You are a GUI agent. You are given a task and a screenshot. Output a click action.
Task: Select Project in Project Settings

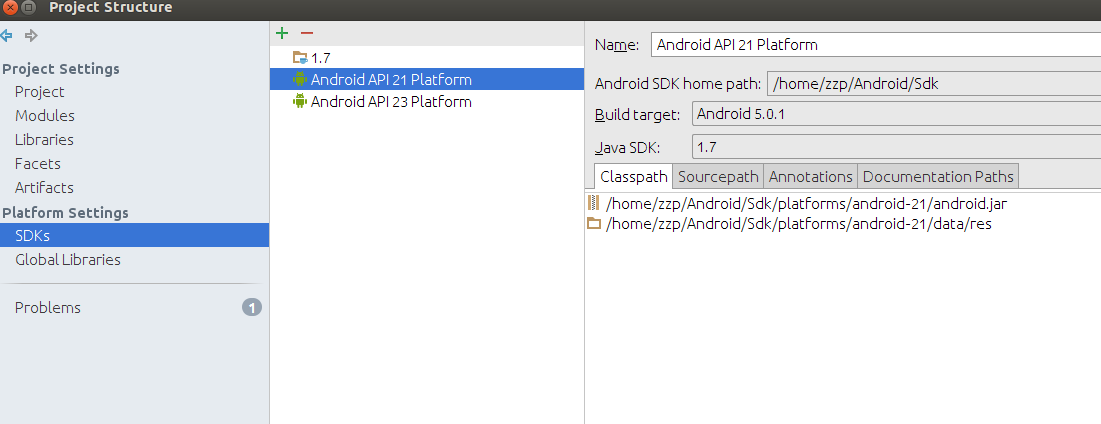39,92
